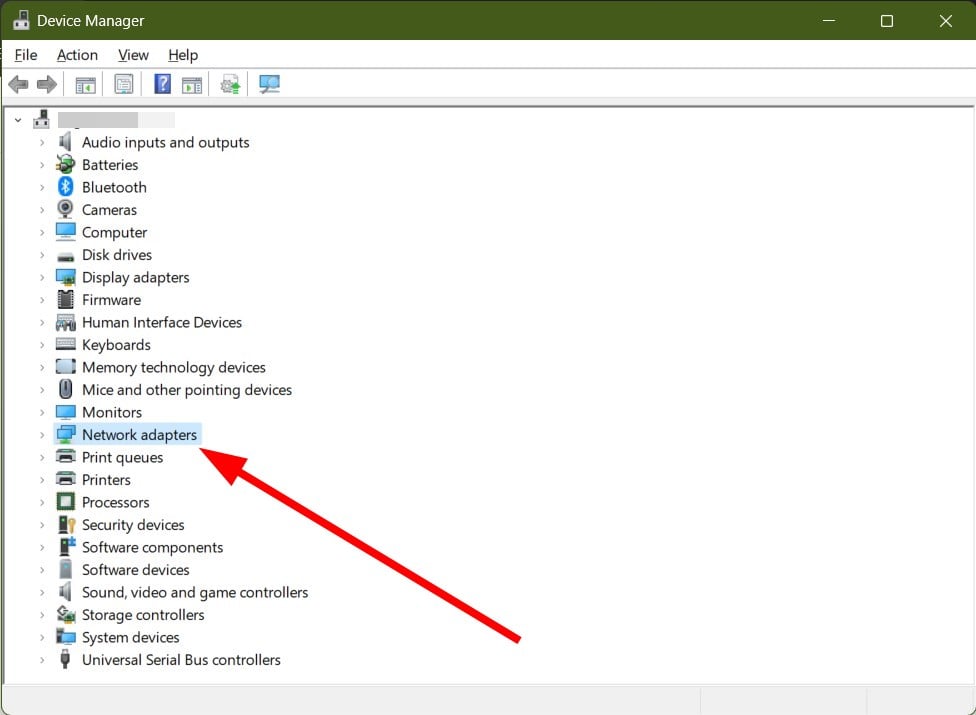Select the Software devices label
The image size is (976, 715).
click(x=136, y=569)
